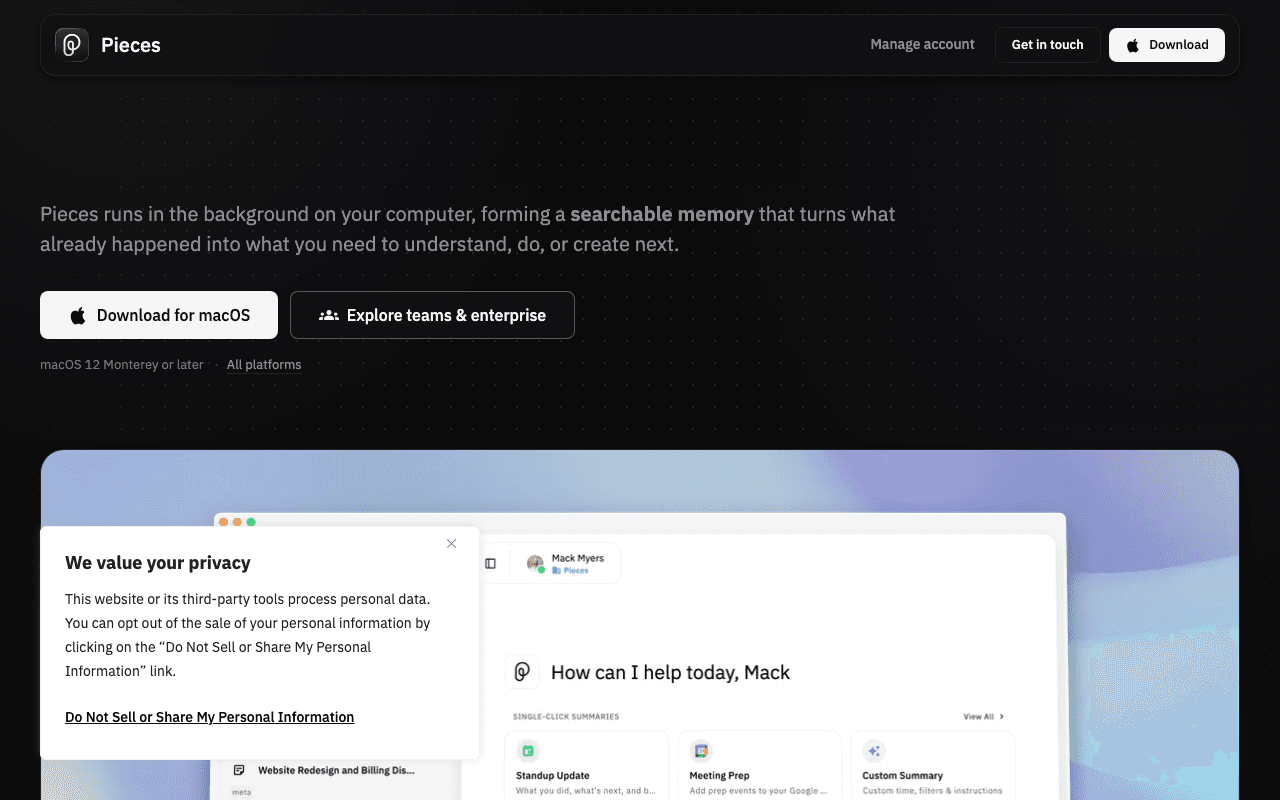Open 'Do Not Sell or Share My Personal Information'

[210, 717]
